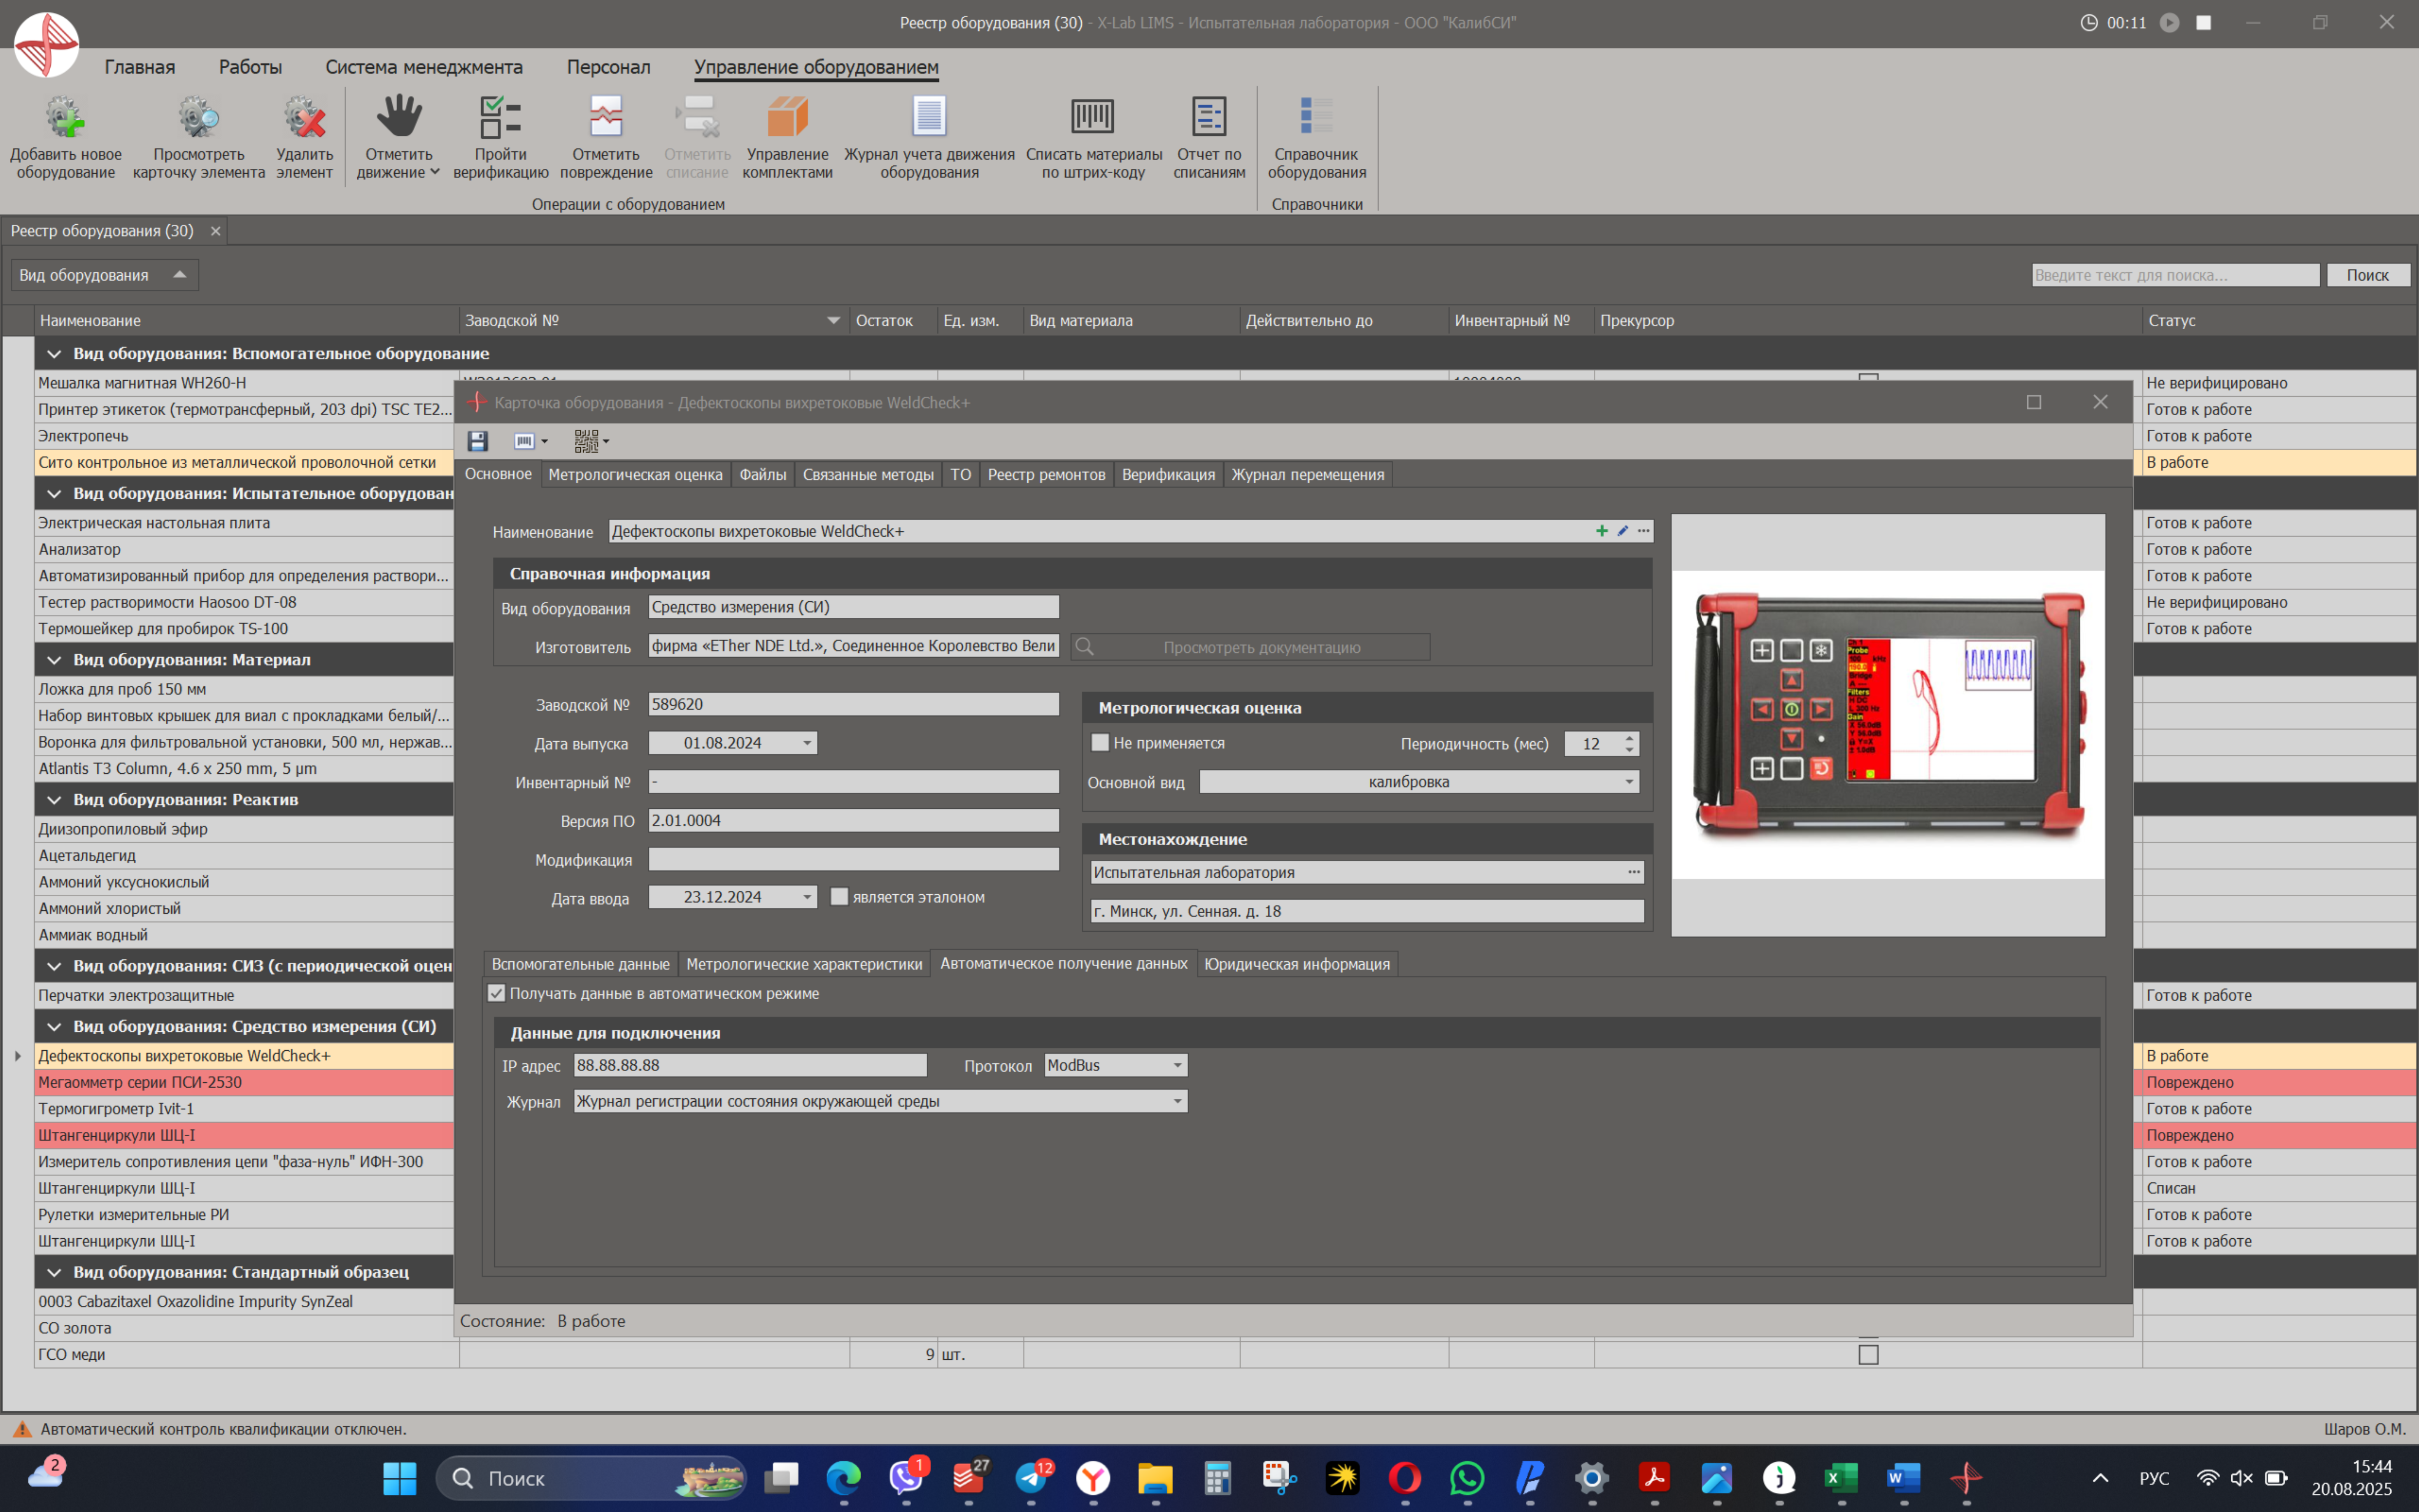
Task: Increase periodicity months stepper up arrow
Action: click(x=1629, y=738)
